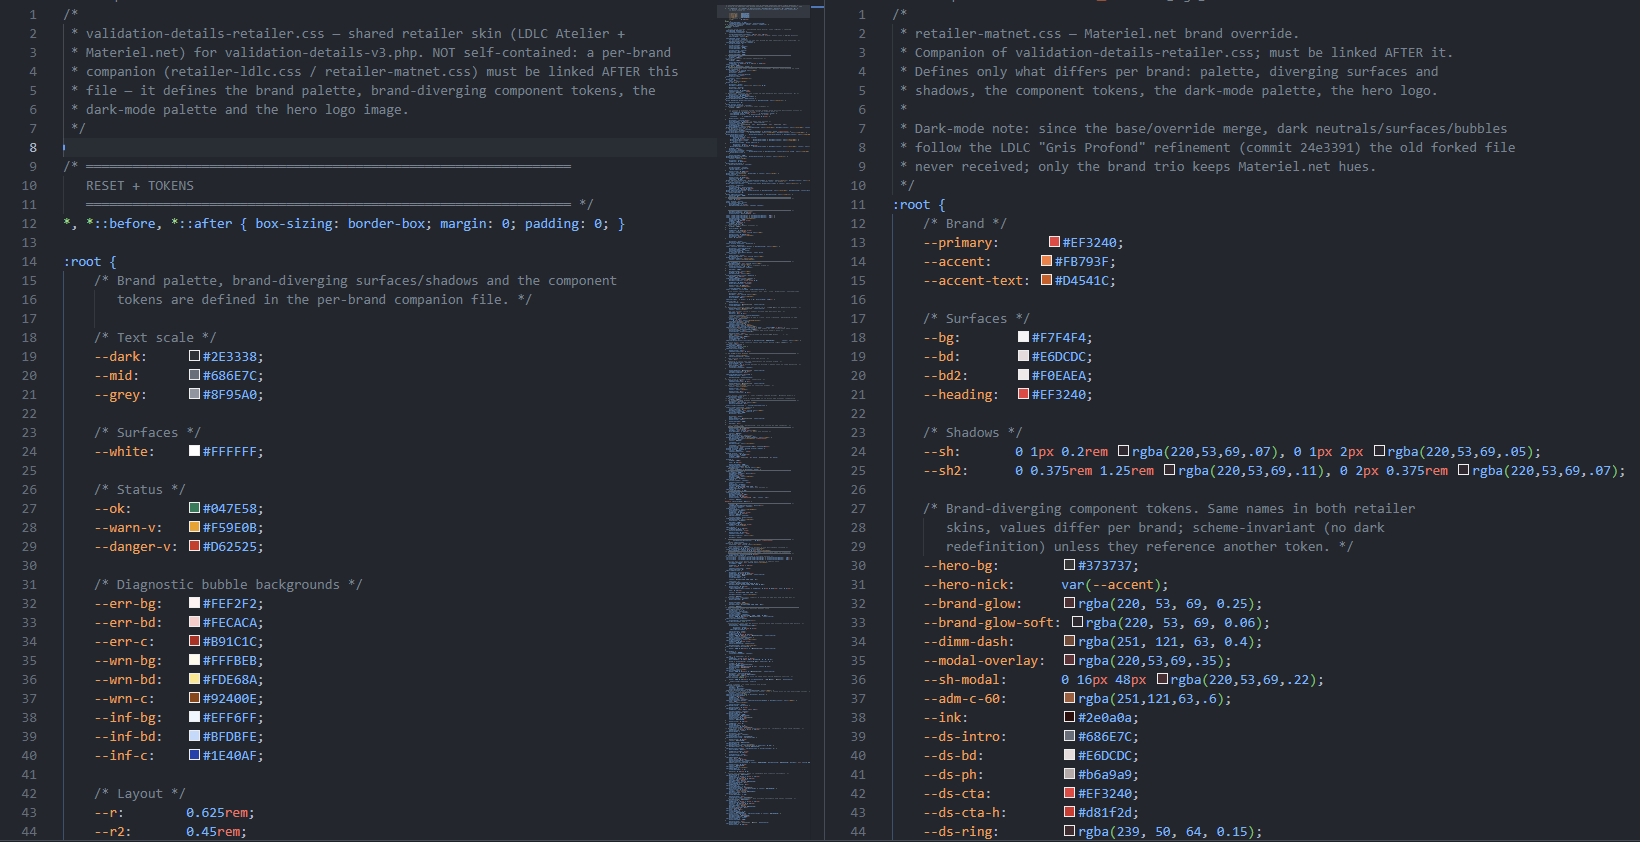This screenshot has height=842, width=1640.
Task: Open the --sh-modal rgba swatch
Action: pos(1162,679)
